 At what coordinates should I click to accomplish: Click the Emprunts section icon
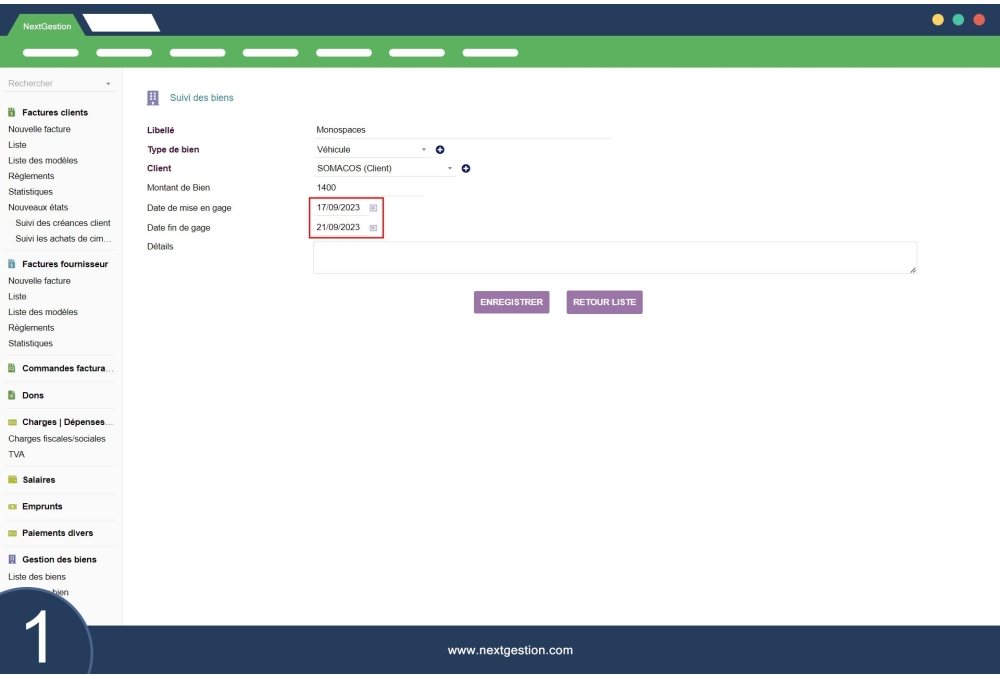tap(13, 506)
